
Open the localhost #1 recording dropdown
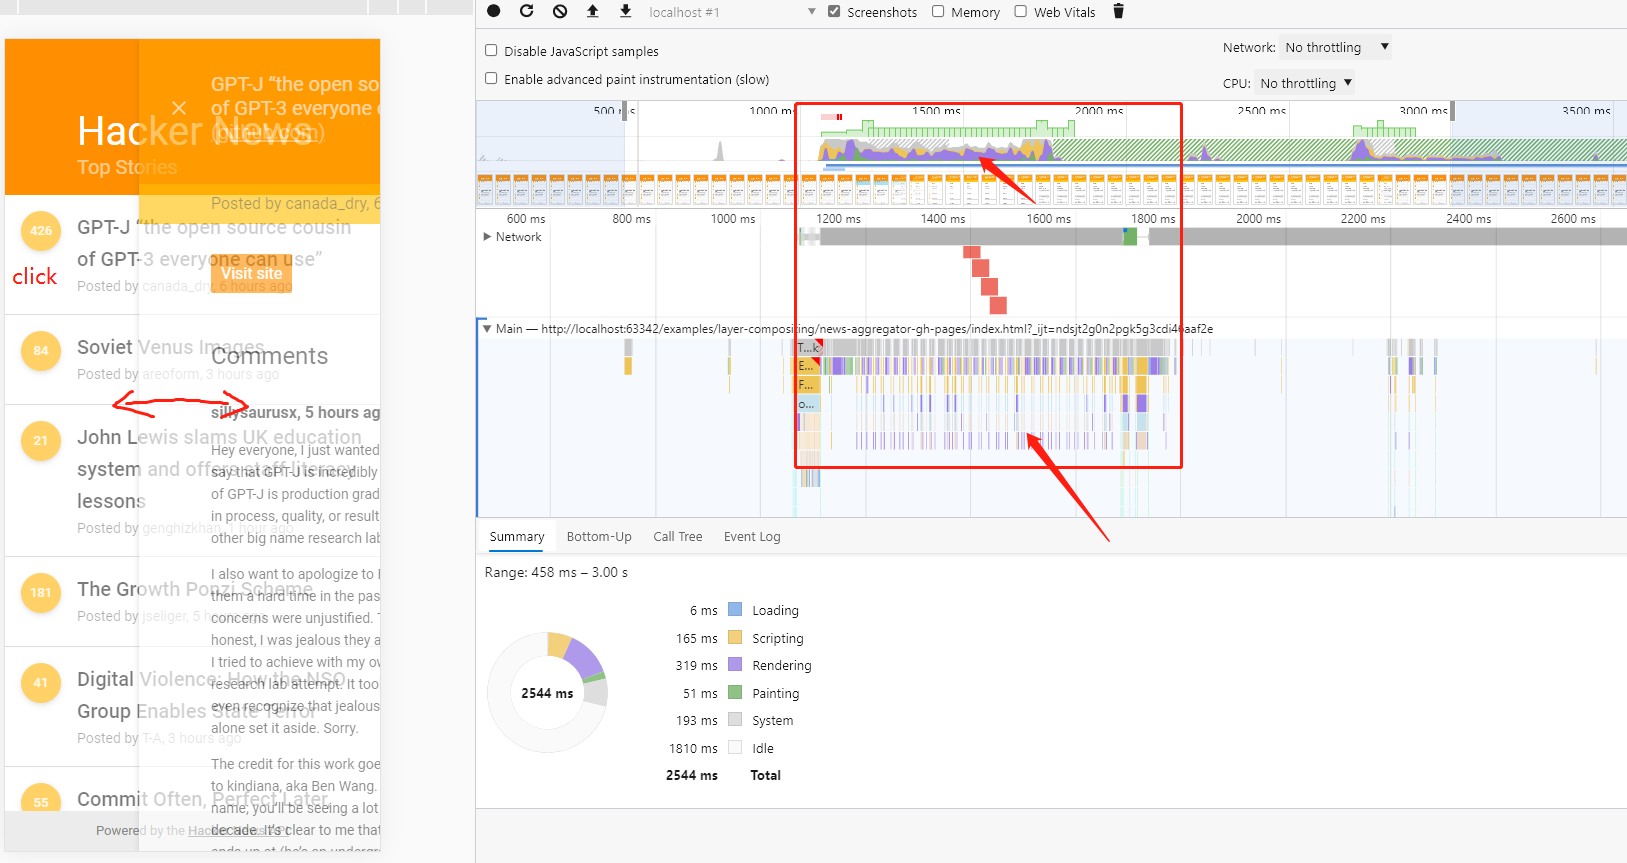click(x=732, y=12)
